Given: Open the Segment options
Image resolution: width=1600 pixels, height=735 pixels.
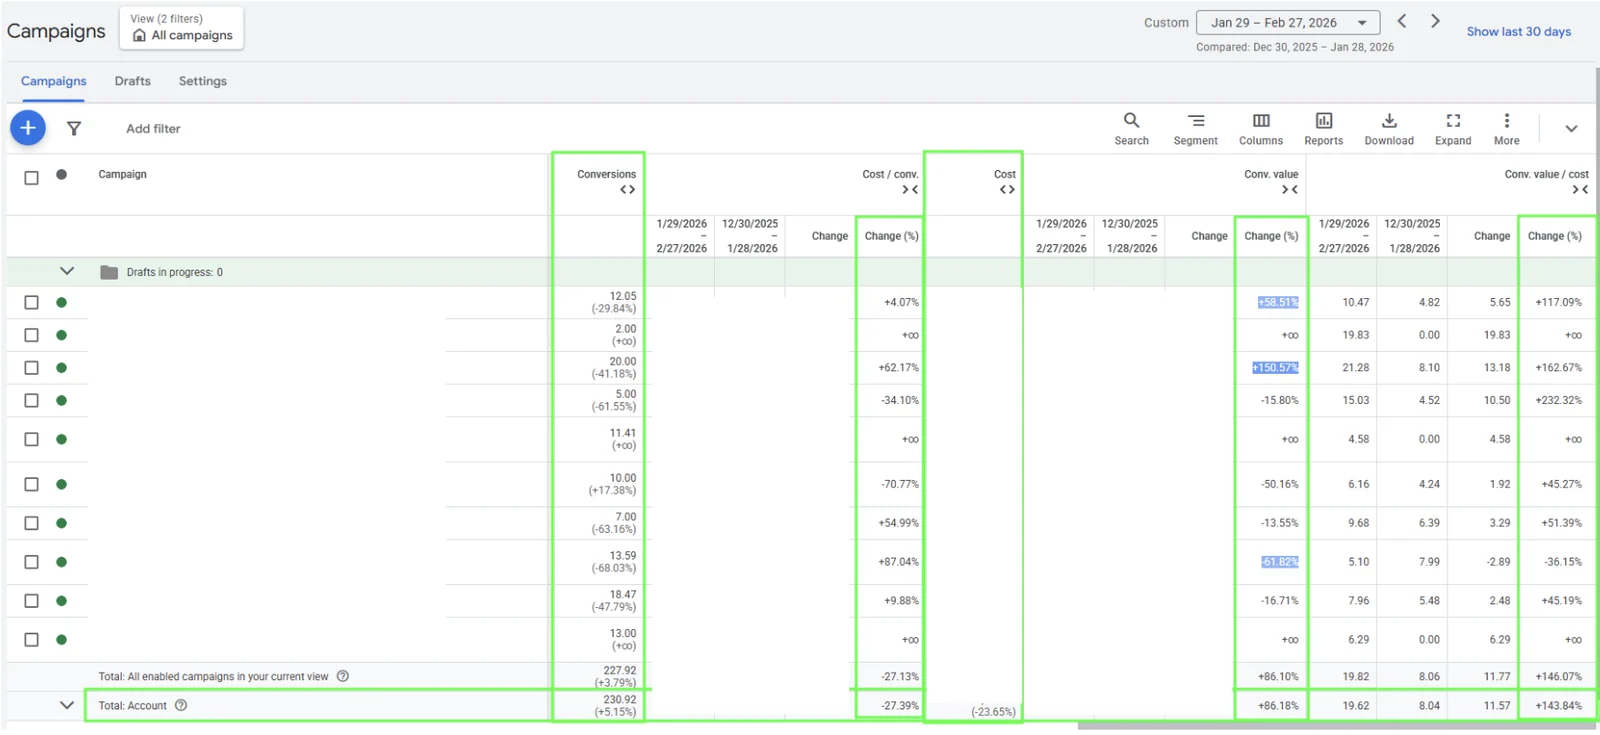Looking at the screenshot, I should point(1195,129).
